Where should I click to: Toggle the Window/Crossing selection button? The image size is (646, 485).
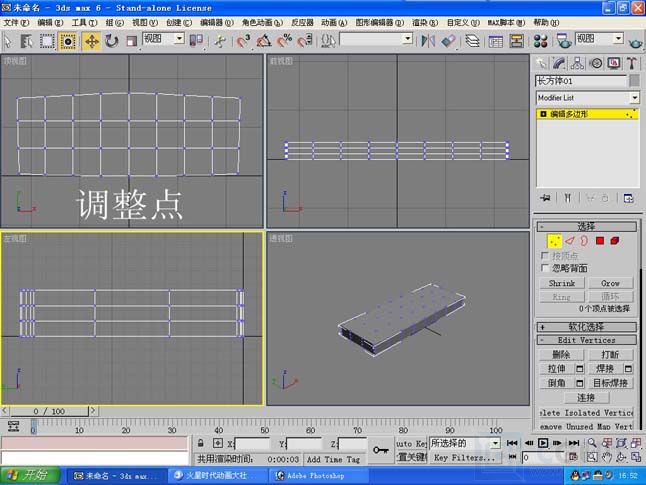(68, 41)
